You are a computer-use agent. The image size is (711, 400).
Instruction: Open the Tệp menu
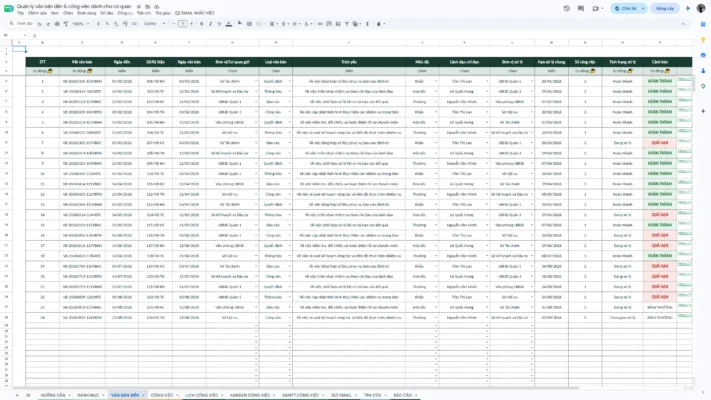[x=20, y=13]
